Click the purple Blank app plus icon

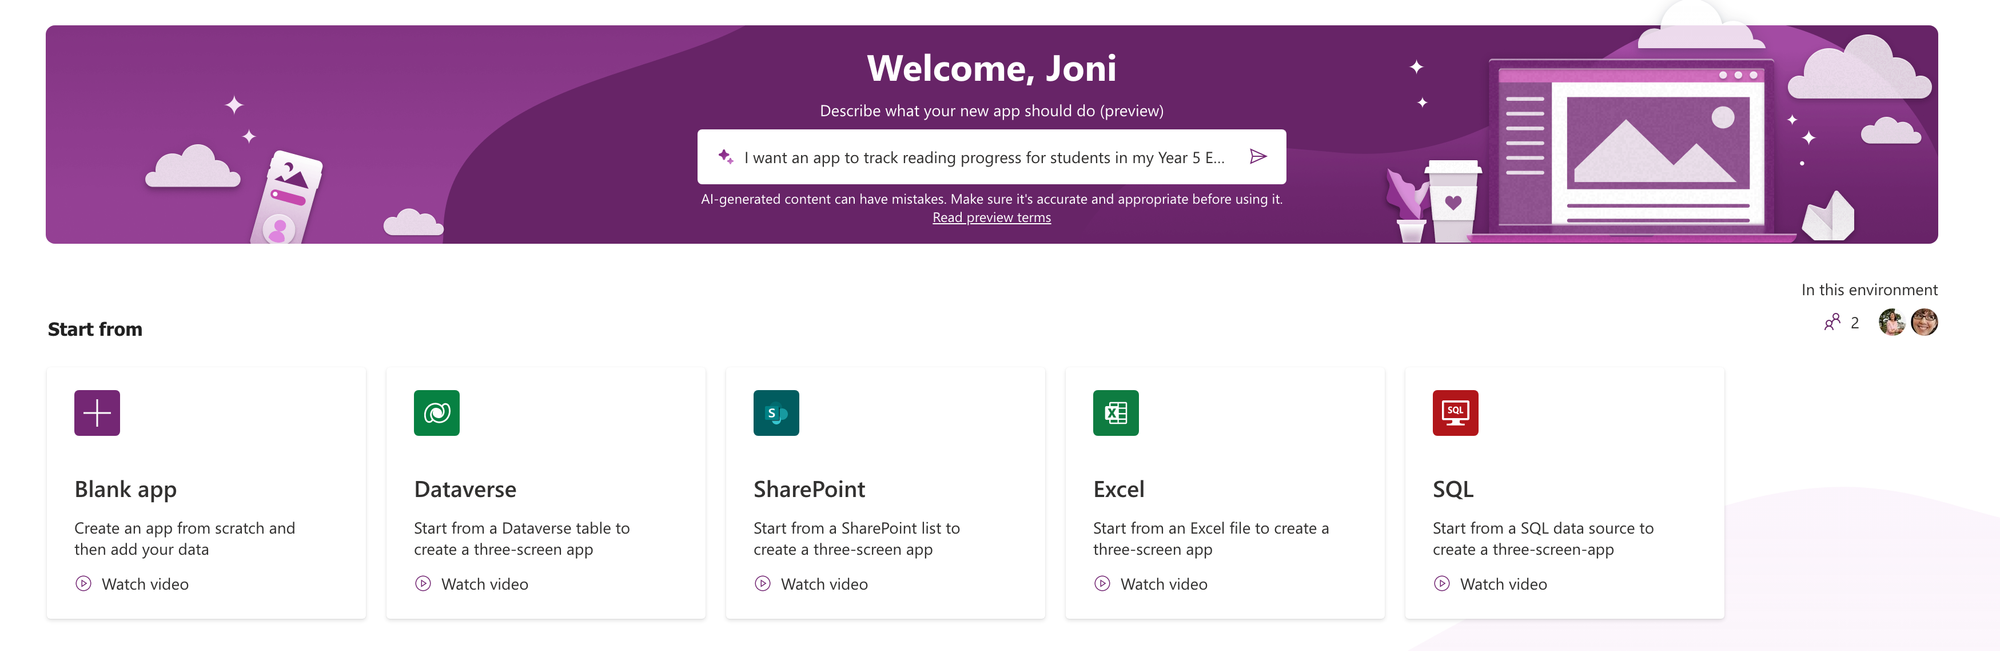pos(97,413)
